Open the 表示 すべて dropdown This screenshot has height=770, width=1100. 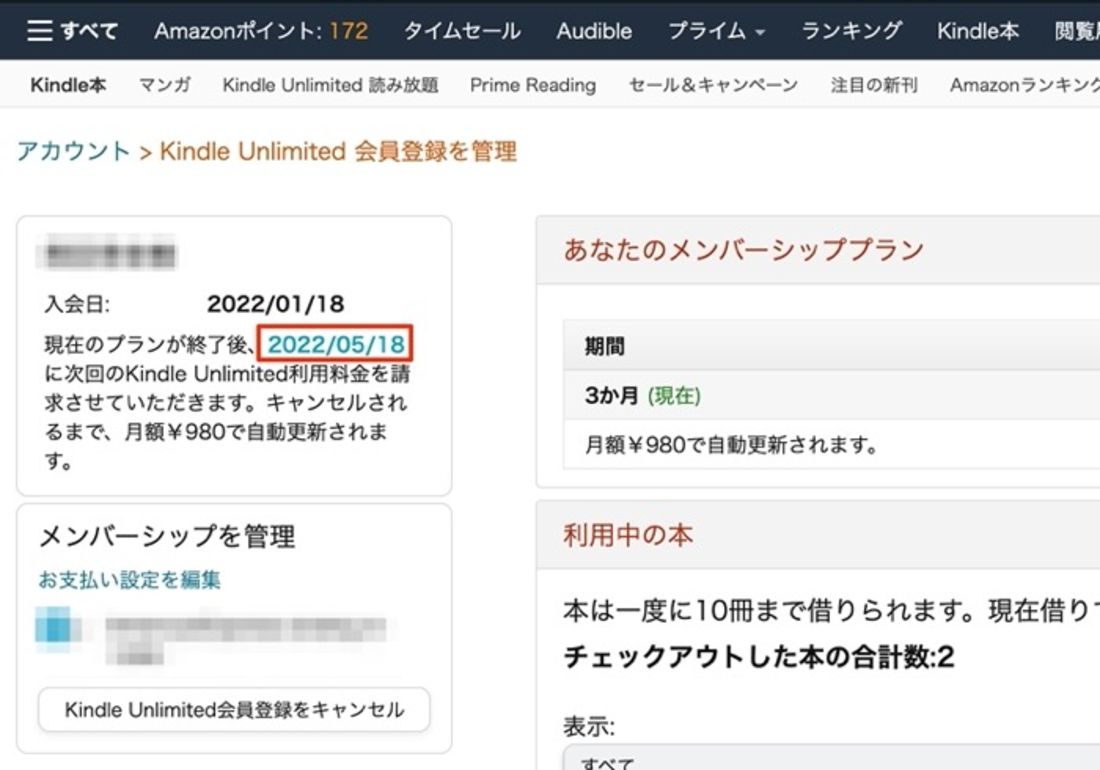831,758
